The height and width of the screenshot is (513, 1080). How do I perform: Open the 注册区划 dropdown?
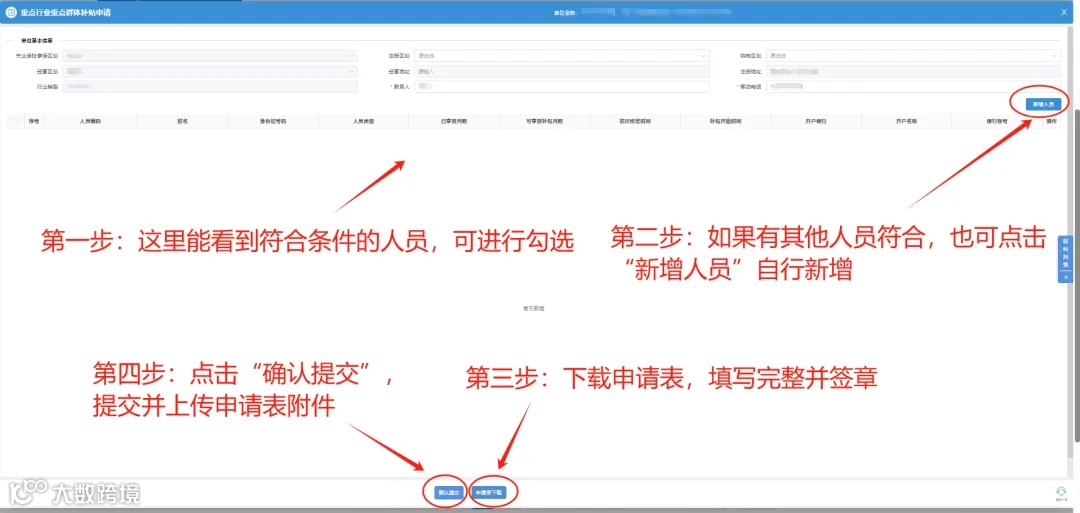coord(561,56)
